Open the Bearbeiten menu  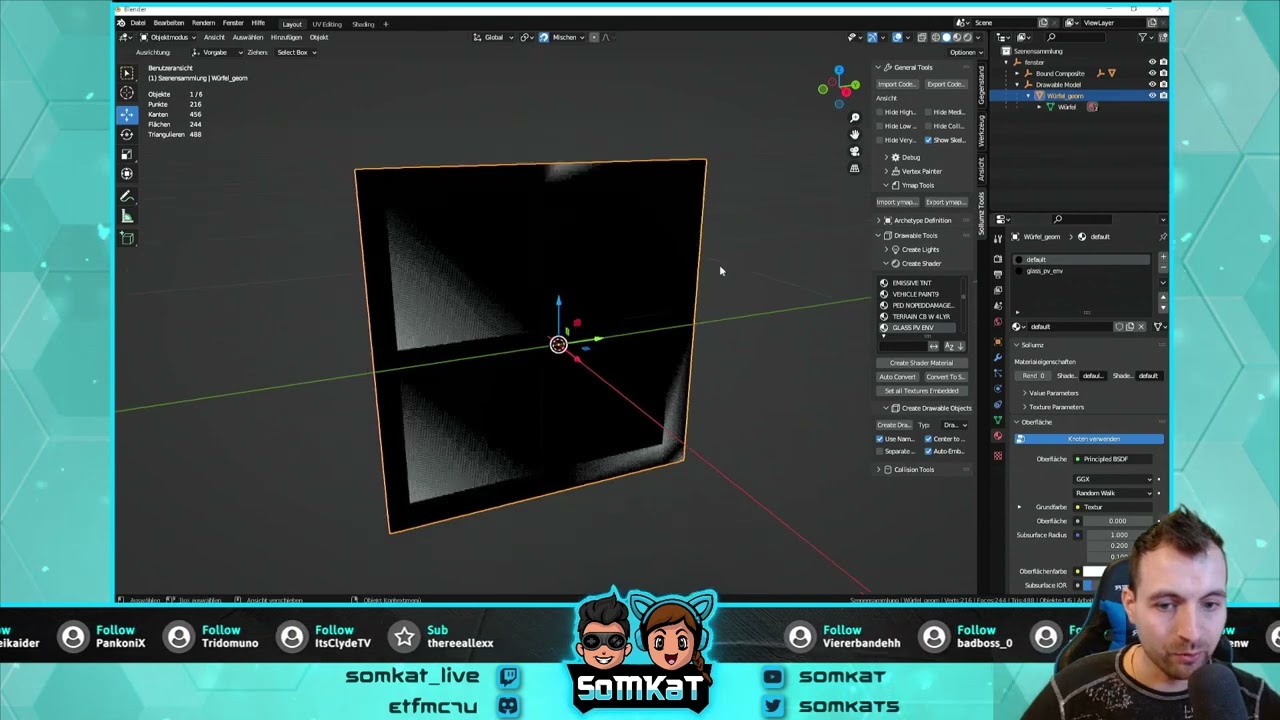[168, 23]
